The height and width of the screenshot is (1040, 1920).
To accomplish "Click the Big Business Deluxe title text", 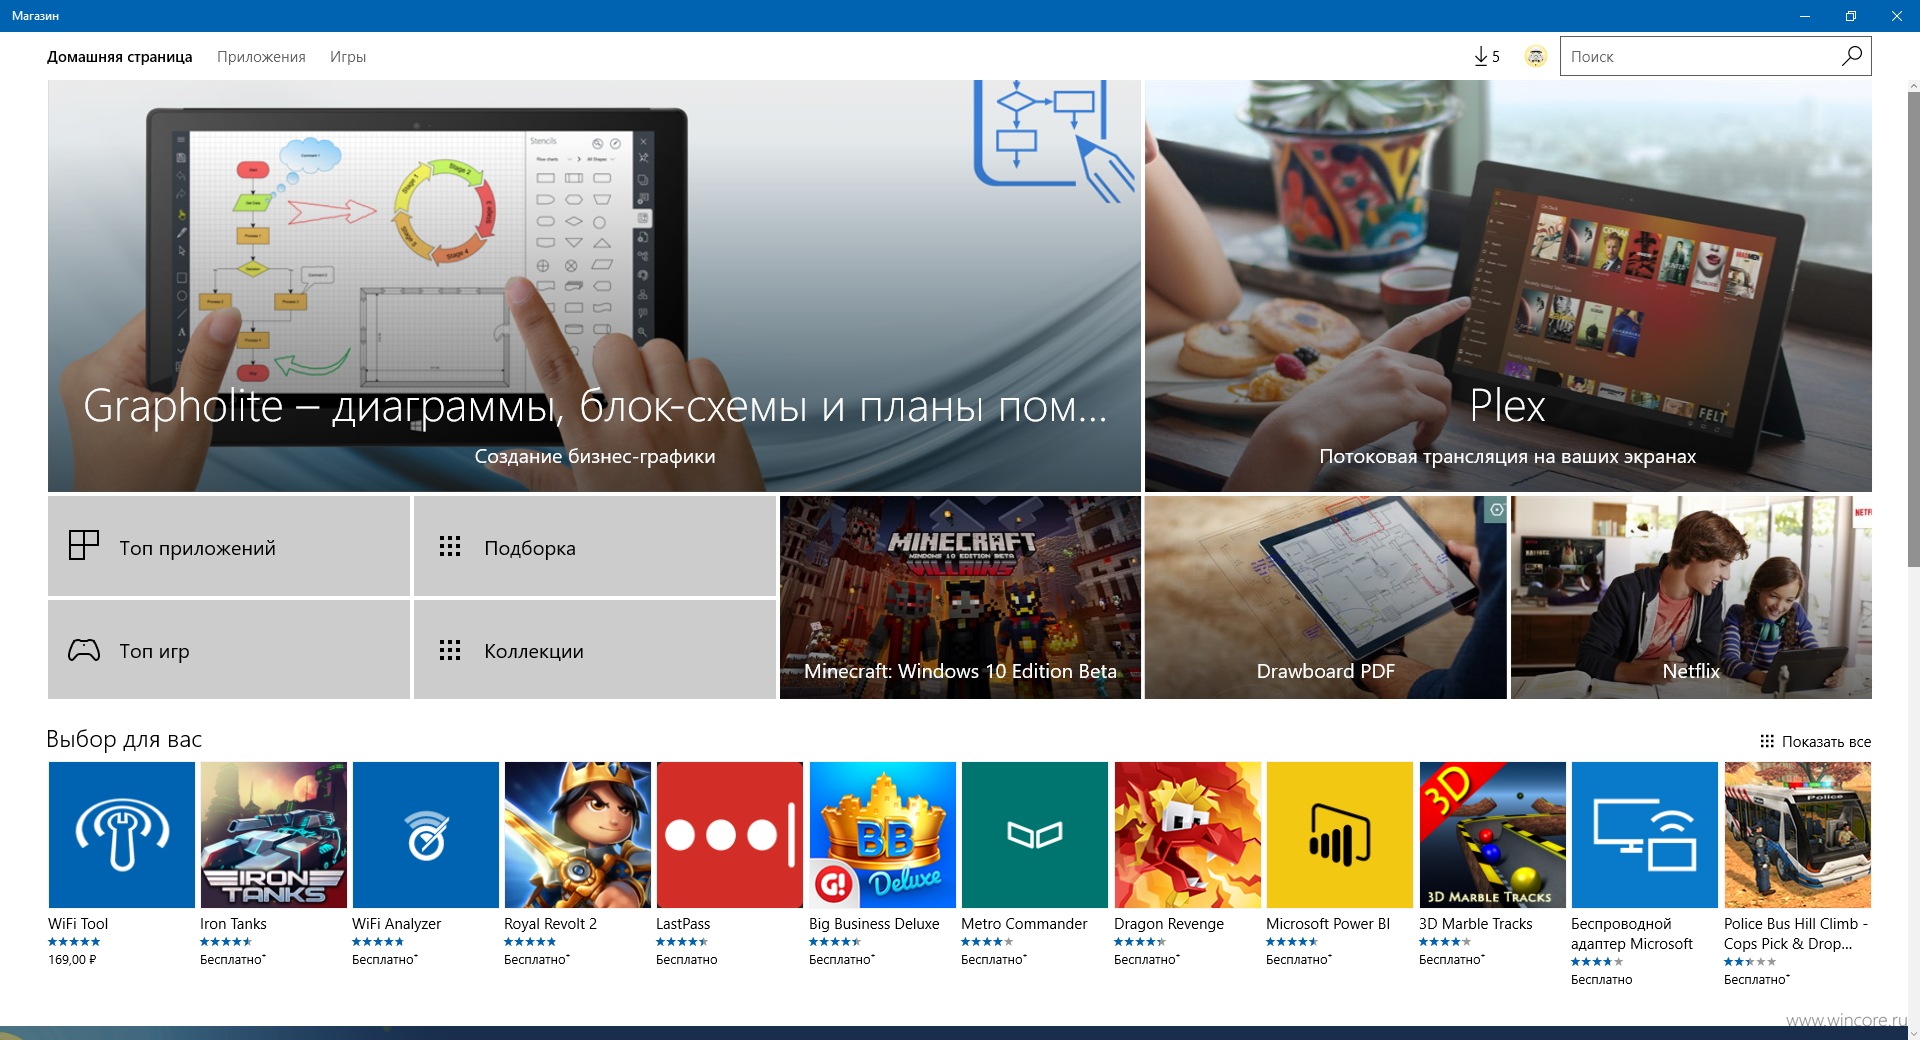I will click(874, 924).
